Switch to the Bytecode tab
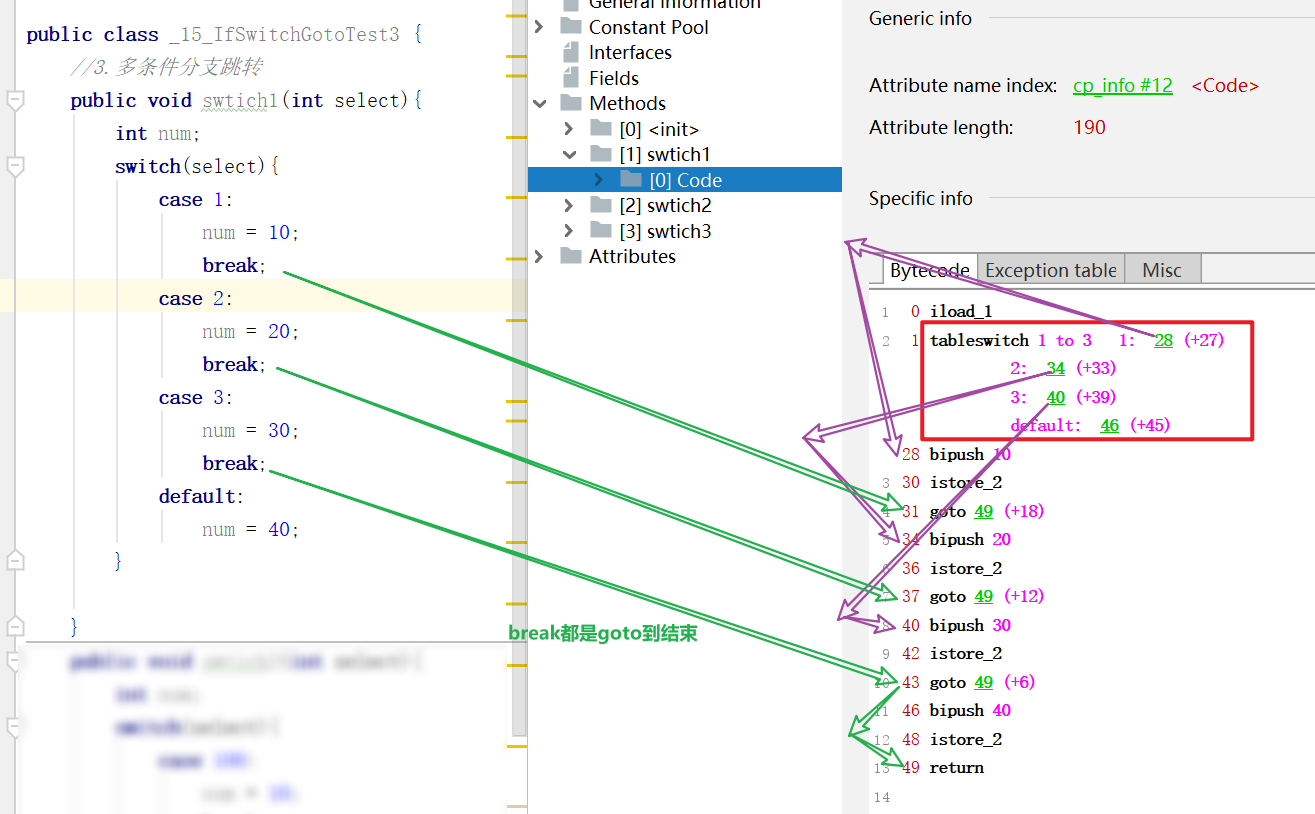Viewport: 1315px width, 814px height. (x=929, y=270)
